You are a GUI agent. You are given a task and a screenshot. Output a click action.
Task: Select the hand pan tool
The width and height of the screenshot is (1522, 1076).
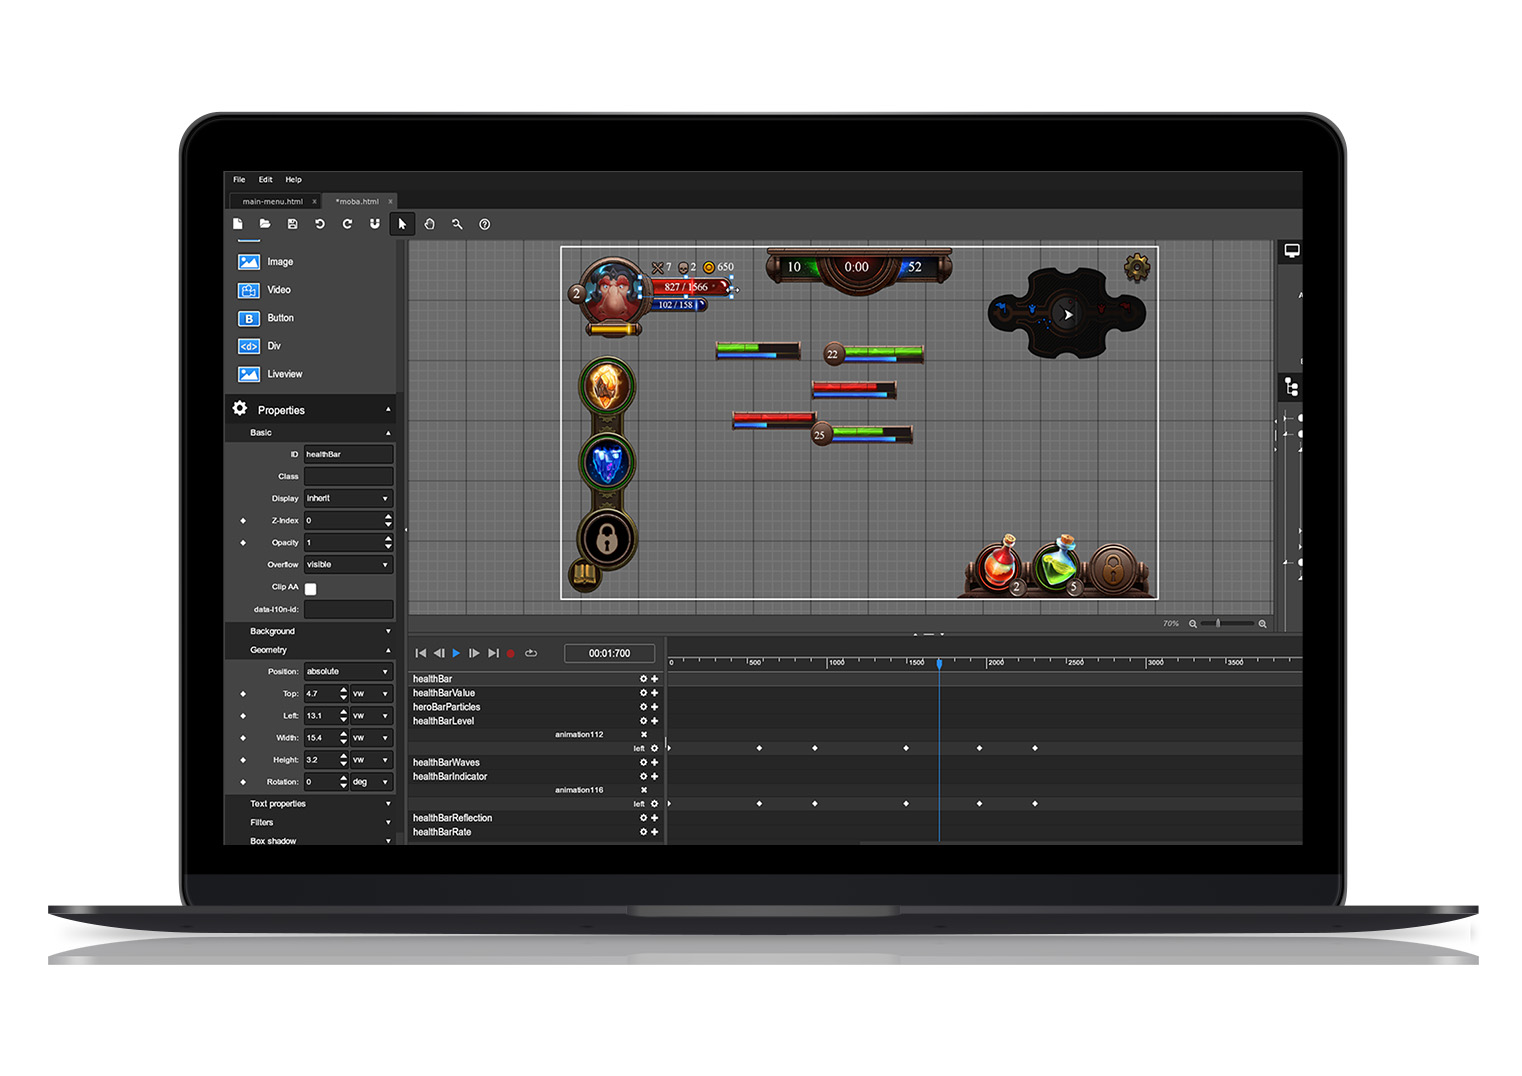coord(429,224)
